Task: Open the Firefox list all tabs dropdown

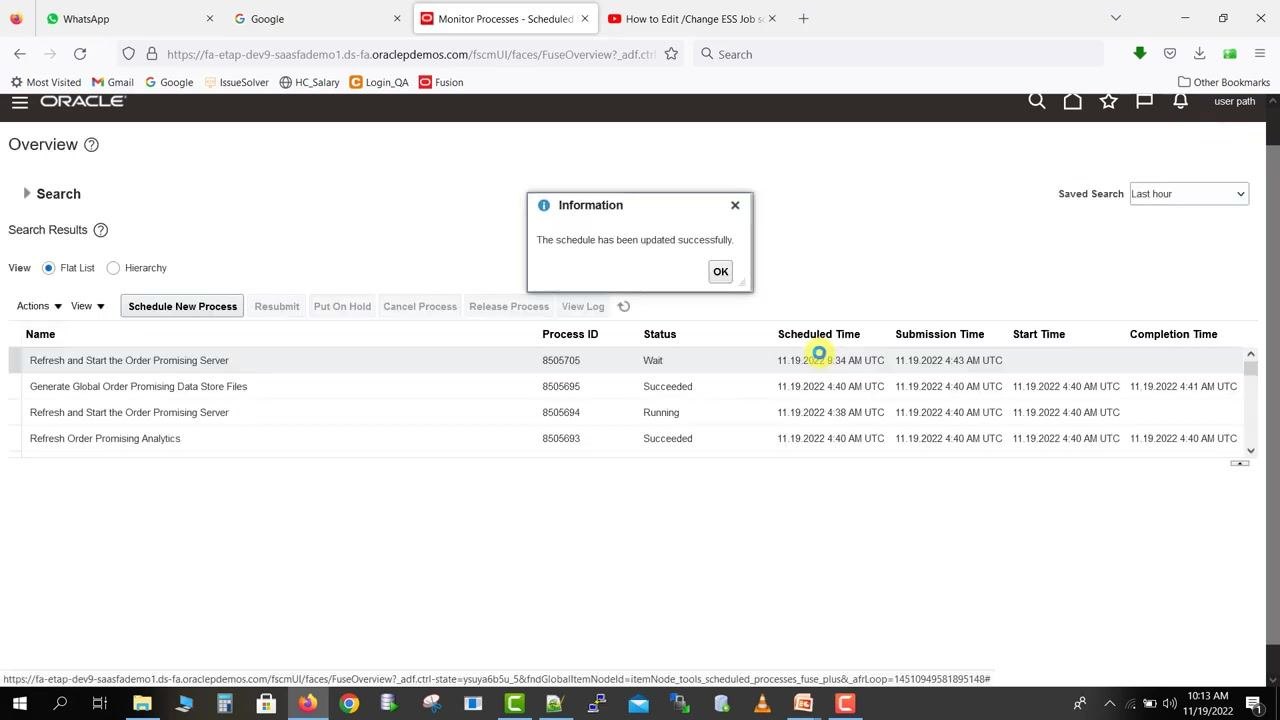Action: [1116, 18]
